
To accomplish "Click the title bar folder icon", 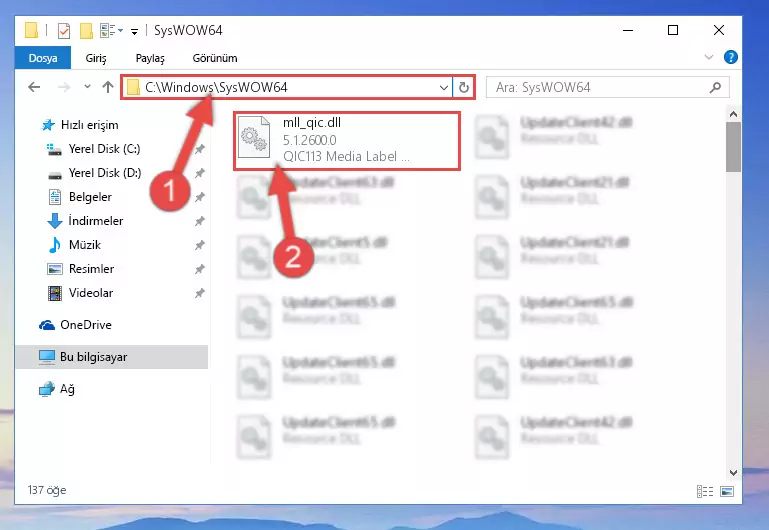I will (31, 30).
